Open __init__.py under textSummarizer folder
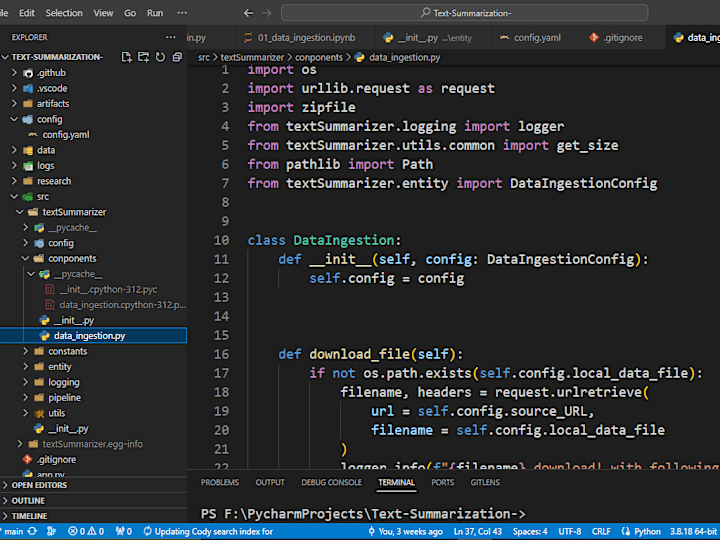This screenshot has height=540, width=720. point(68,428)
